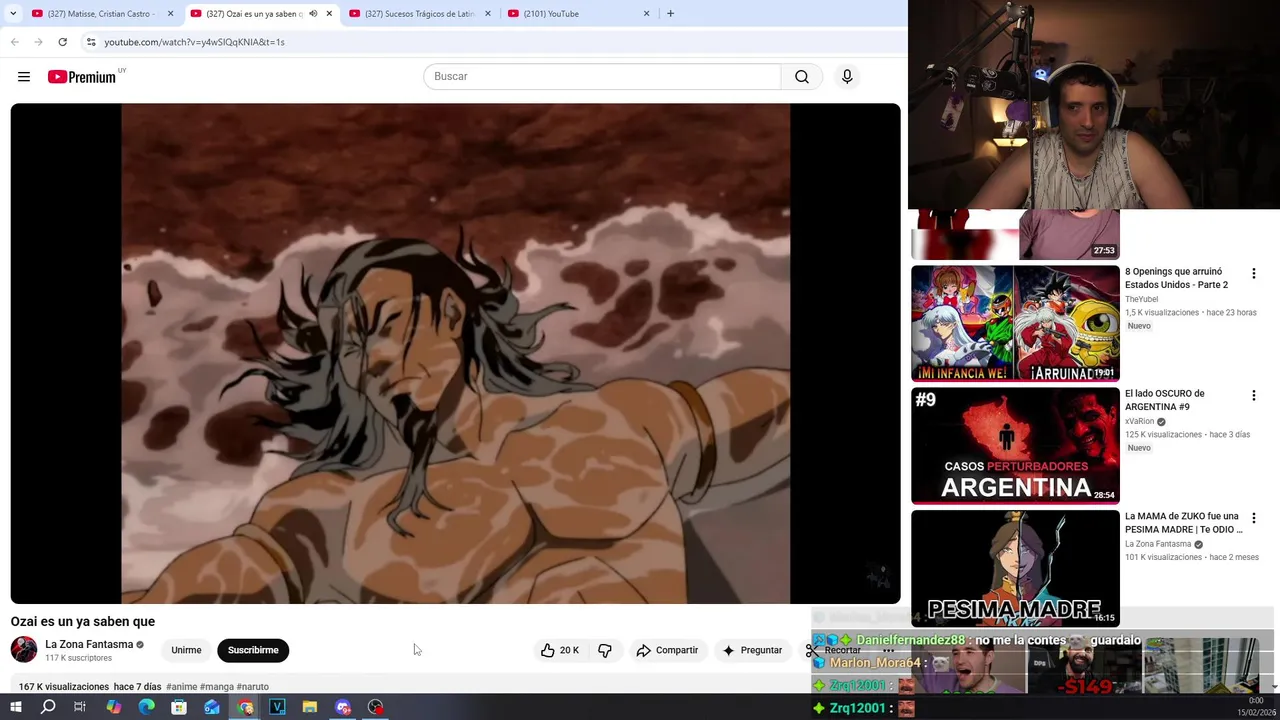Image resolution: width=1280 pixels, height=720 pixels.
Task: Close the Sucesos Trágicos tab
Action: coord(488,14)
